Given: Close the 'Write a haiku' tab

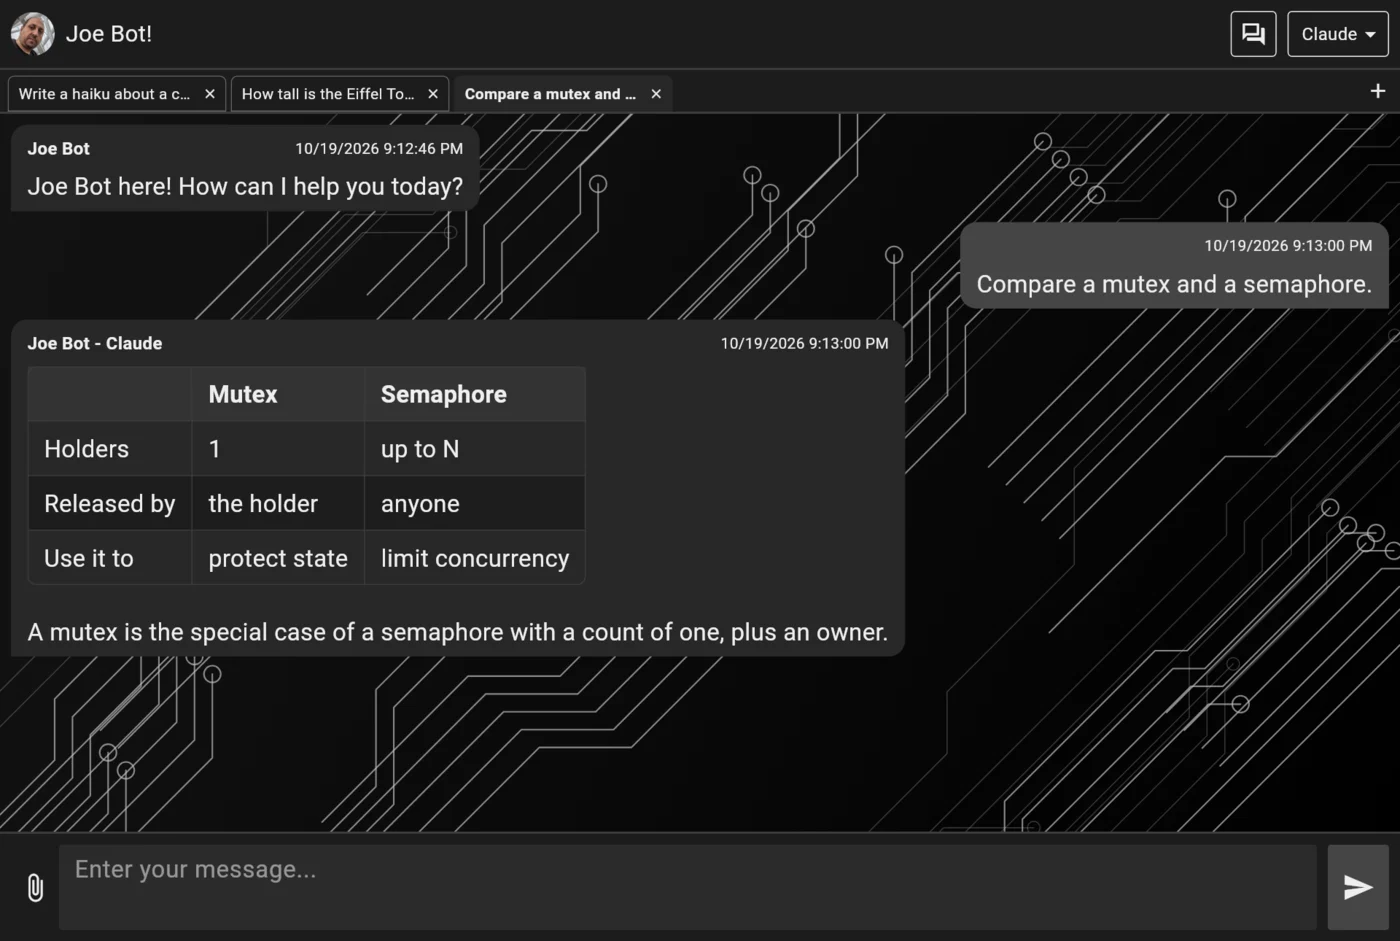Looking at the screenshot, I should 210,94.
